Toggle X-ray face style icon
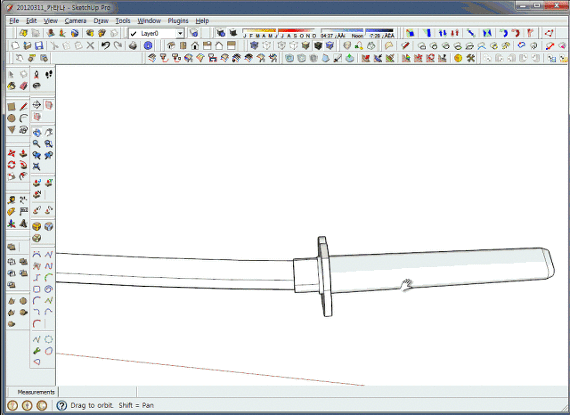 pos(254,45)
